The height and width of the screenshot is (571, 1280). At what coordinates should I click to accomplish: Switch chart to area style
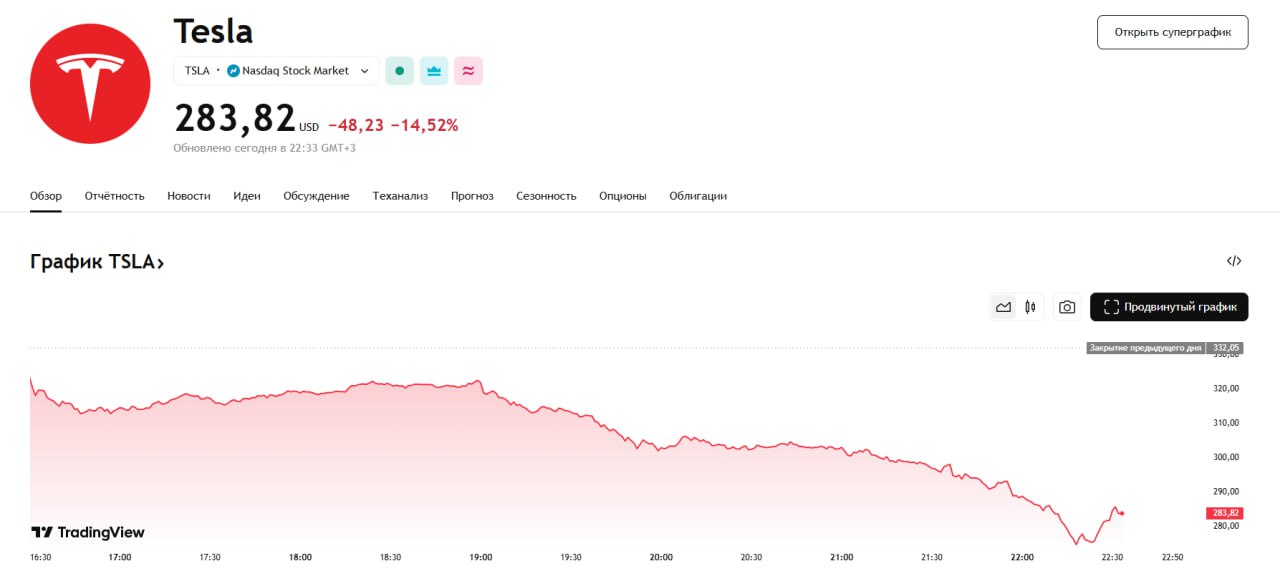point(1003,307)
